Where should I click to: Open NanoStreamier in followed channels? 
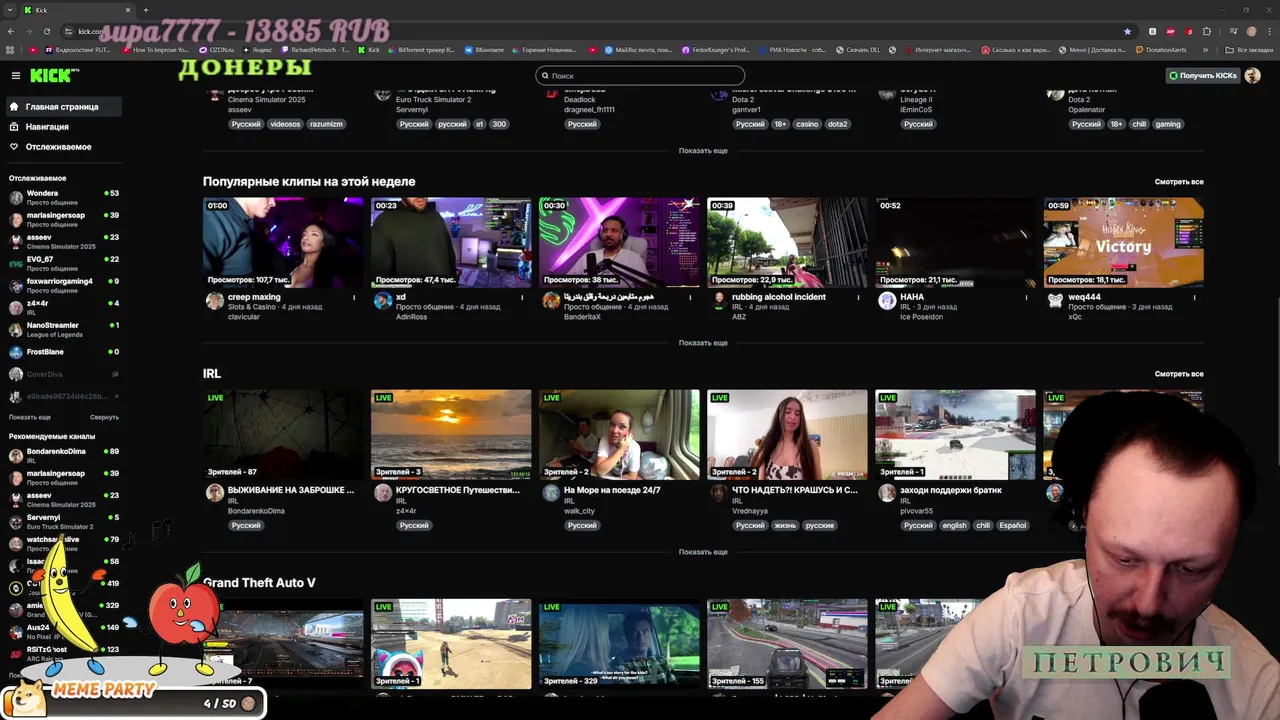point(62,329)
